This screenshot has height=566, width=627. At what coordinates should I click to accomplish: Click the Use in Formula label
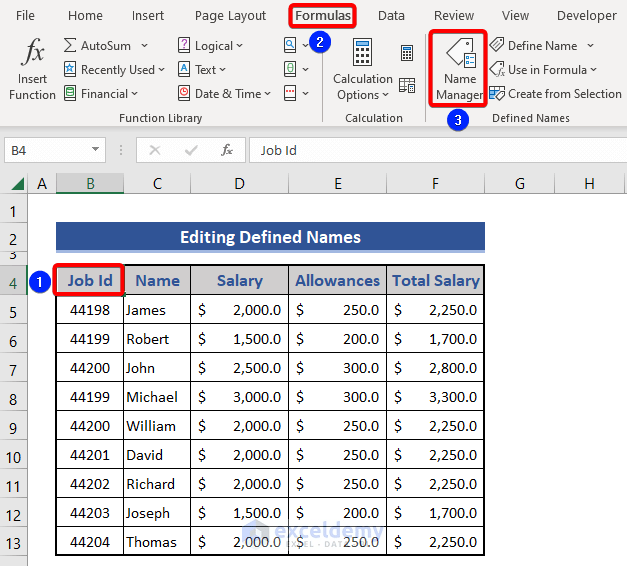click(547, 70)
